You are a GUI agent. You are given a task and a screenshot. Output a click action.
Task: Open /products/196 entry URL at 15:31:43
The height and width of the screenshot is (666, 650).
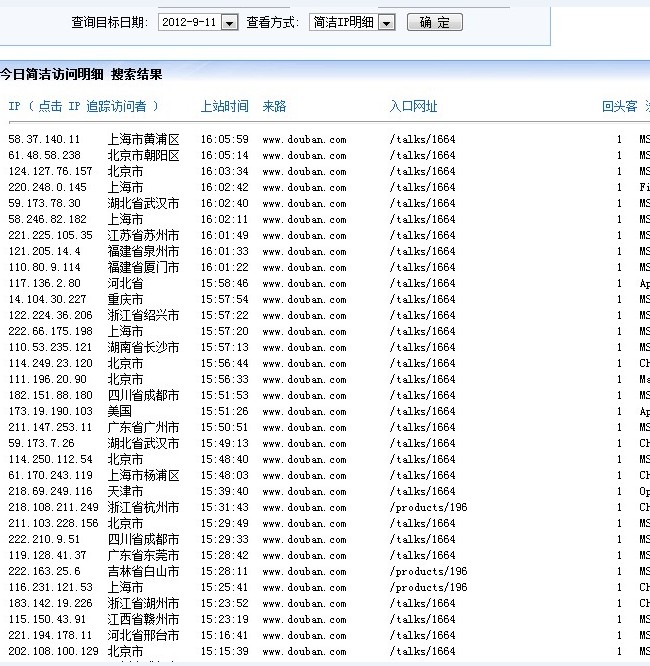pos(428,507)
